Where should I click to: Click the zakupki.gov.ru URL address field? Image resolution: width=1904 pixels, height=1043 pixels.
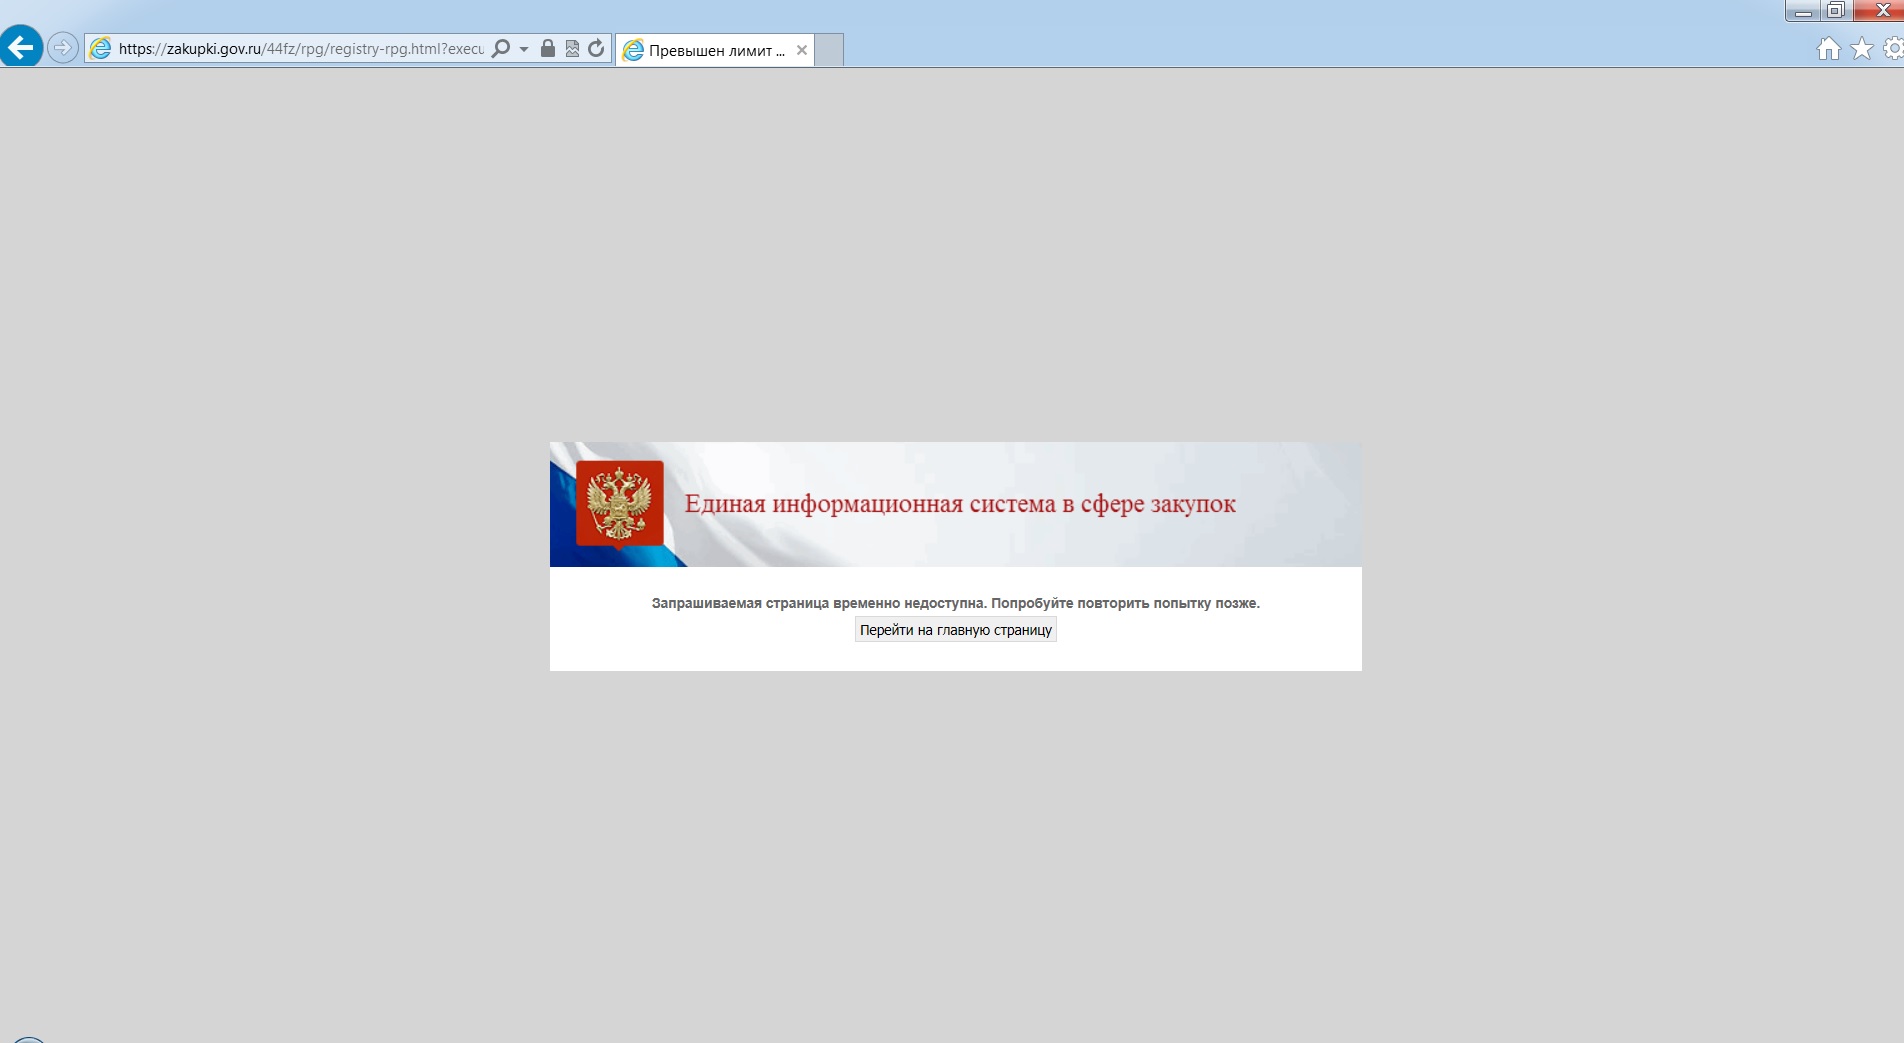(301, 49)
